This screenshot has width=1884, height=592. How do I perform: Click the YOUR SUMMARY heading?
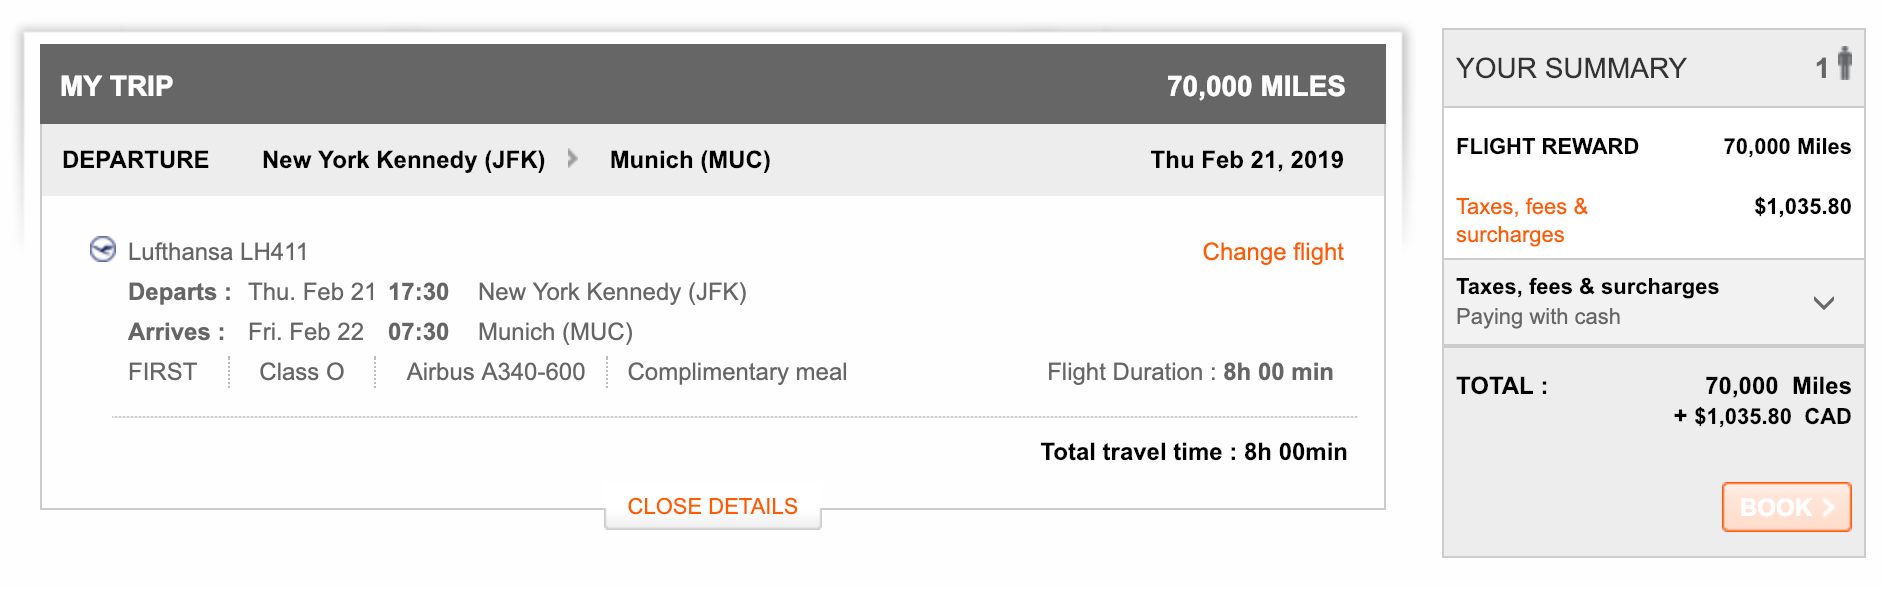[x=1570, y=68]
